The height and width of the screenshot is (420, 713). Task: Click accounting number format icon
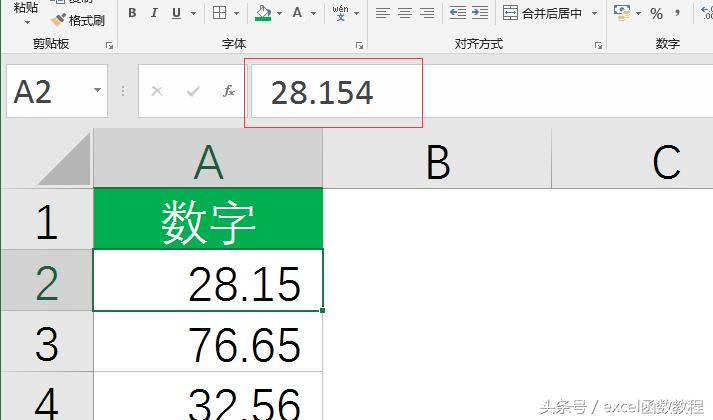[x=622, y=13]
